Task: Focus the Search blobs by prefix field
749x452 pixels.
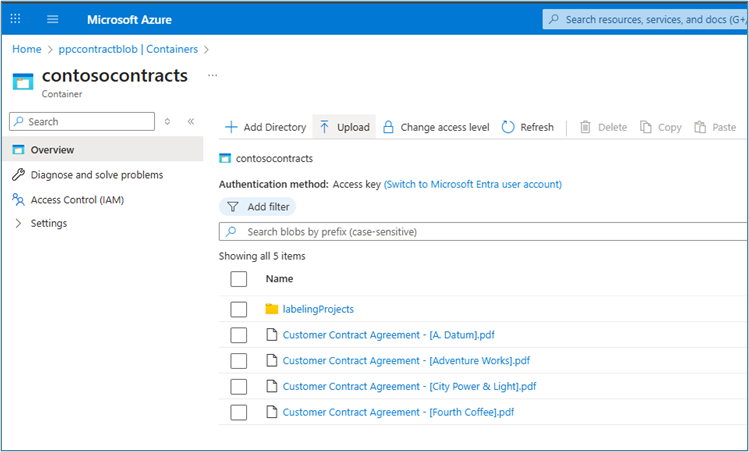Action: point(483,232)
